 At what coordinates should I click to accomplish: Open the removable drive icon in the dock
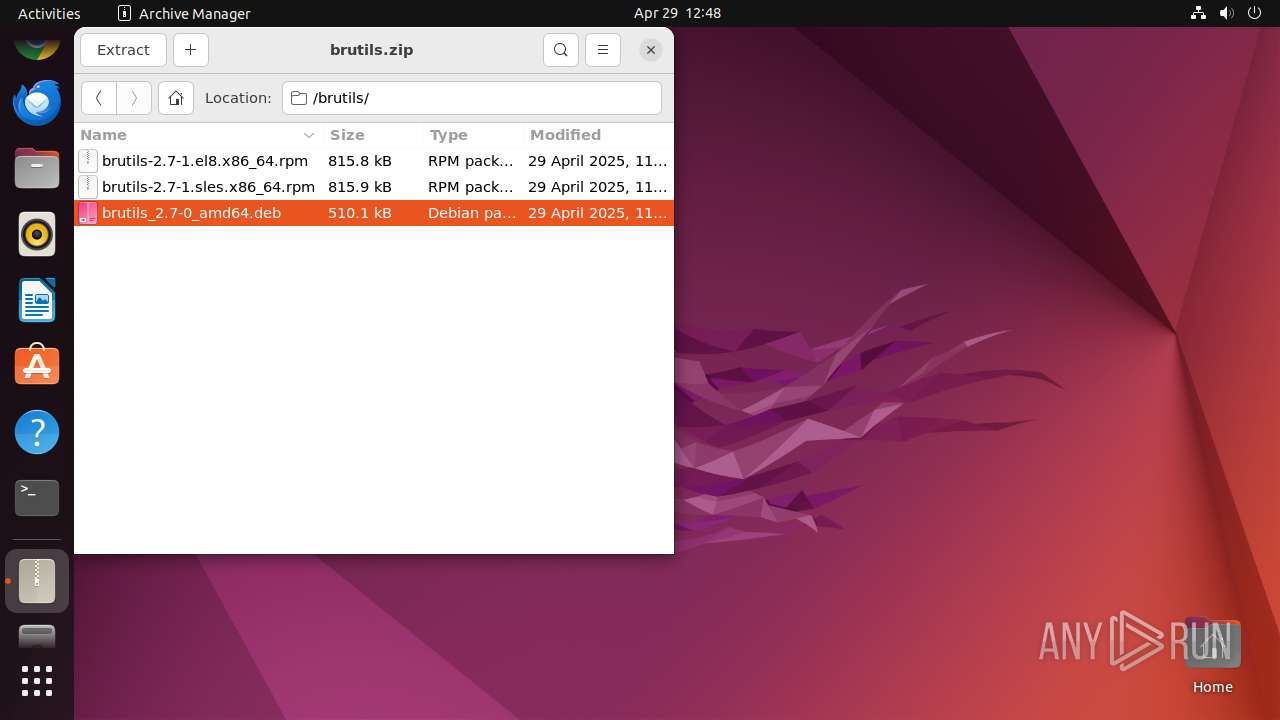coord(37,636)
